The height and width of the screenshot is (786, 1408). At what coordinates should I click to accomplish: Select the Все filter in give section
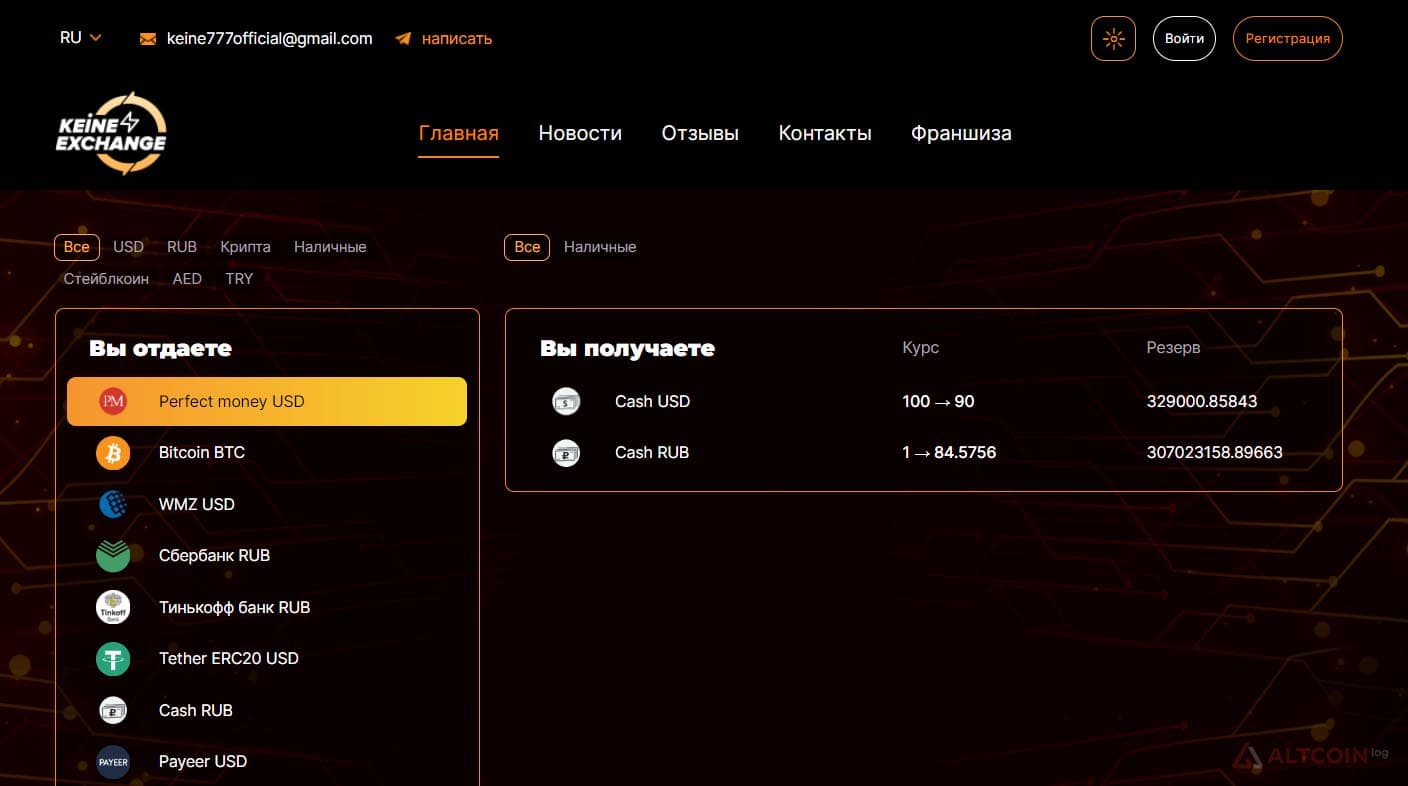tap(77, 247)
